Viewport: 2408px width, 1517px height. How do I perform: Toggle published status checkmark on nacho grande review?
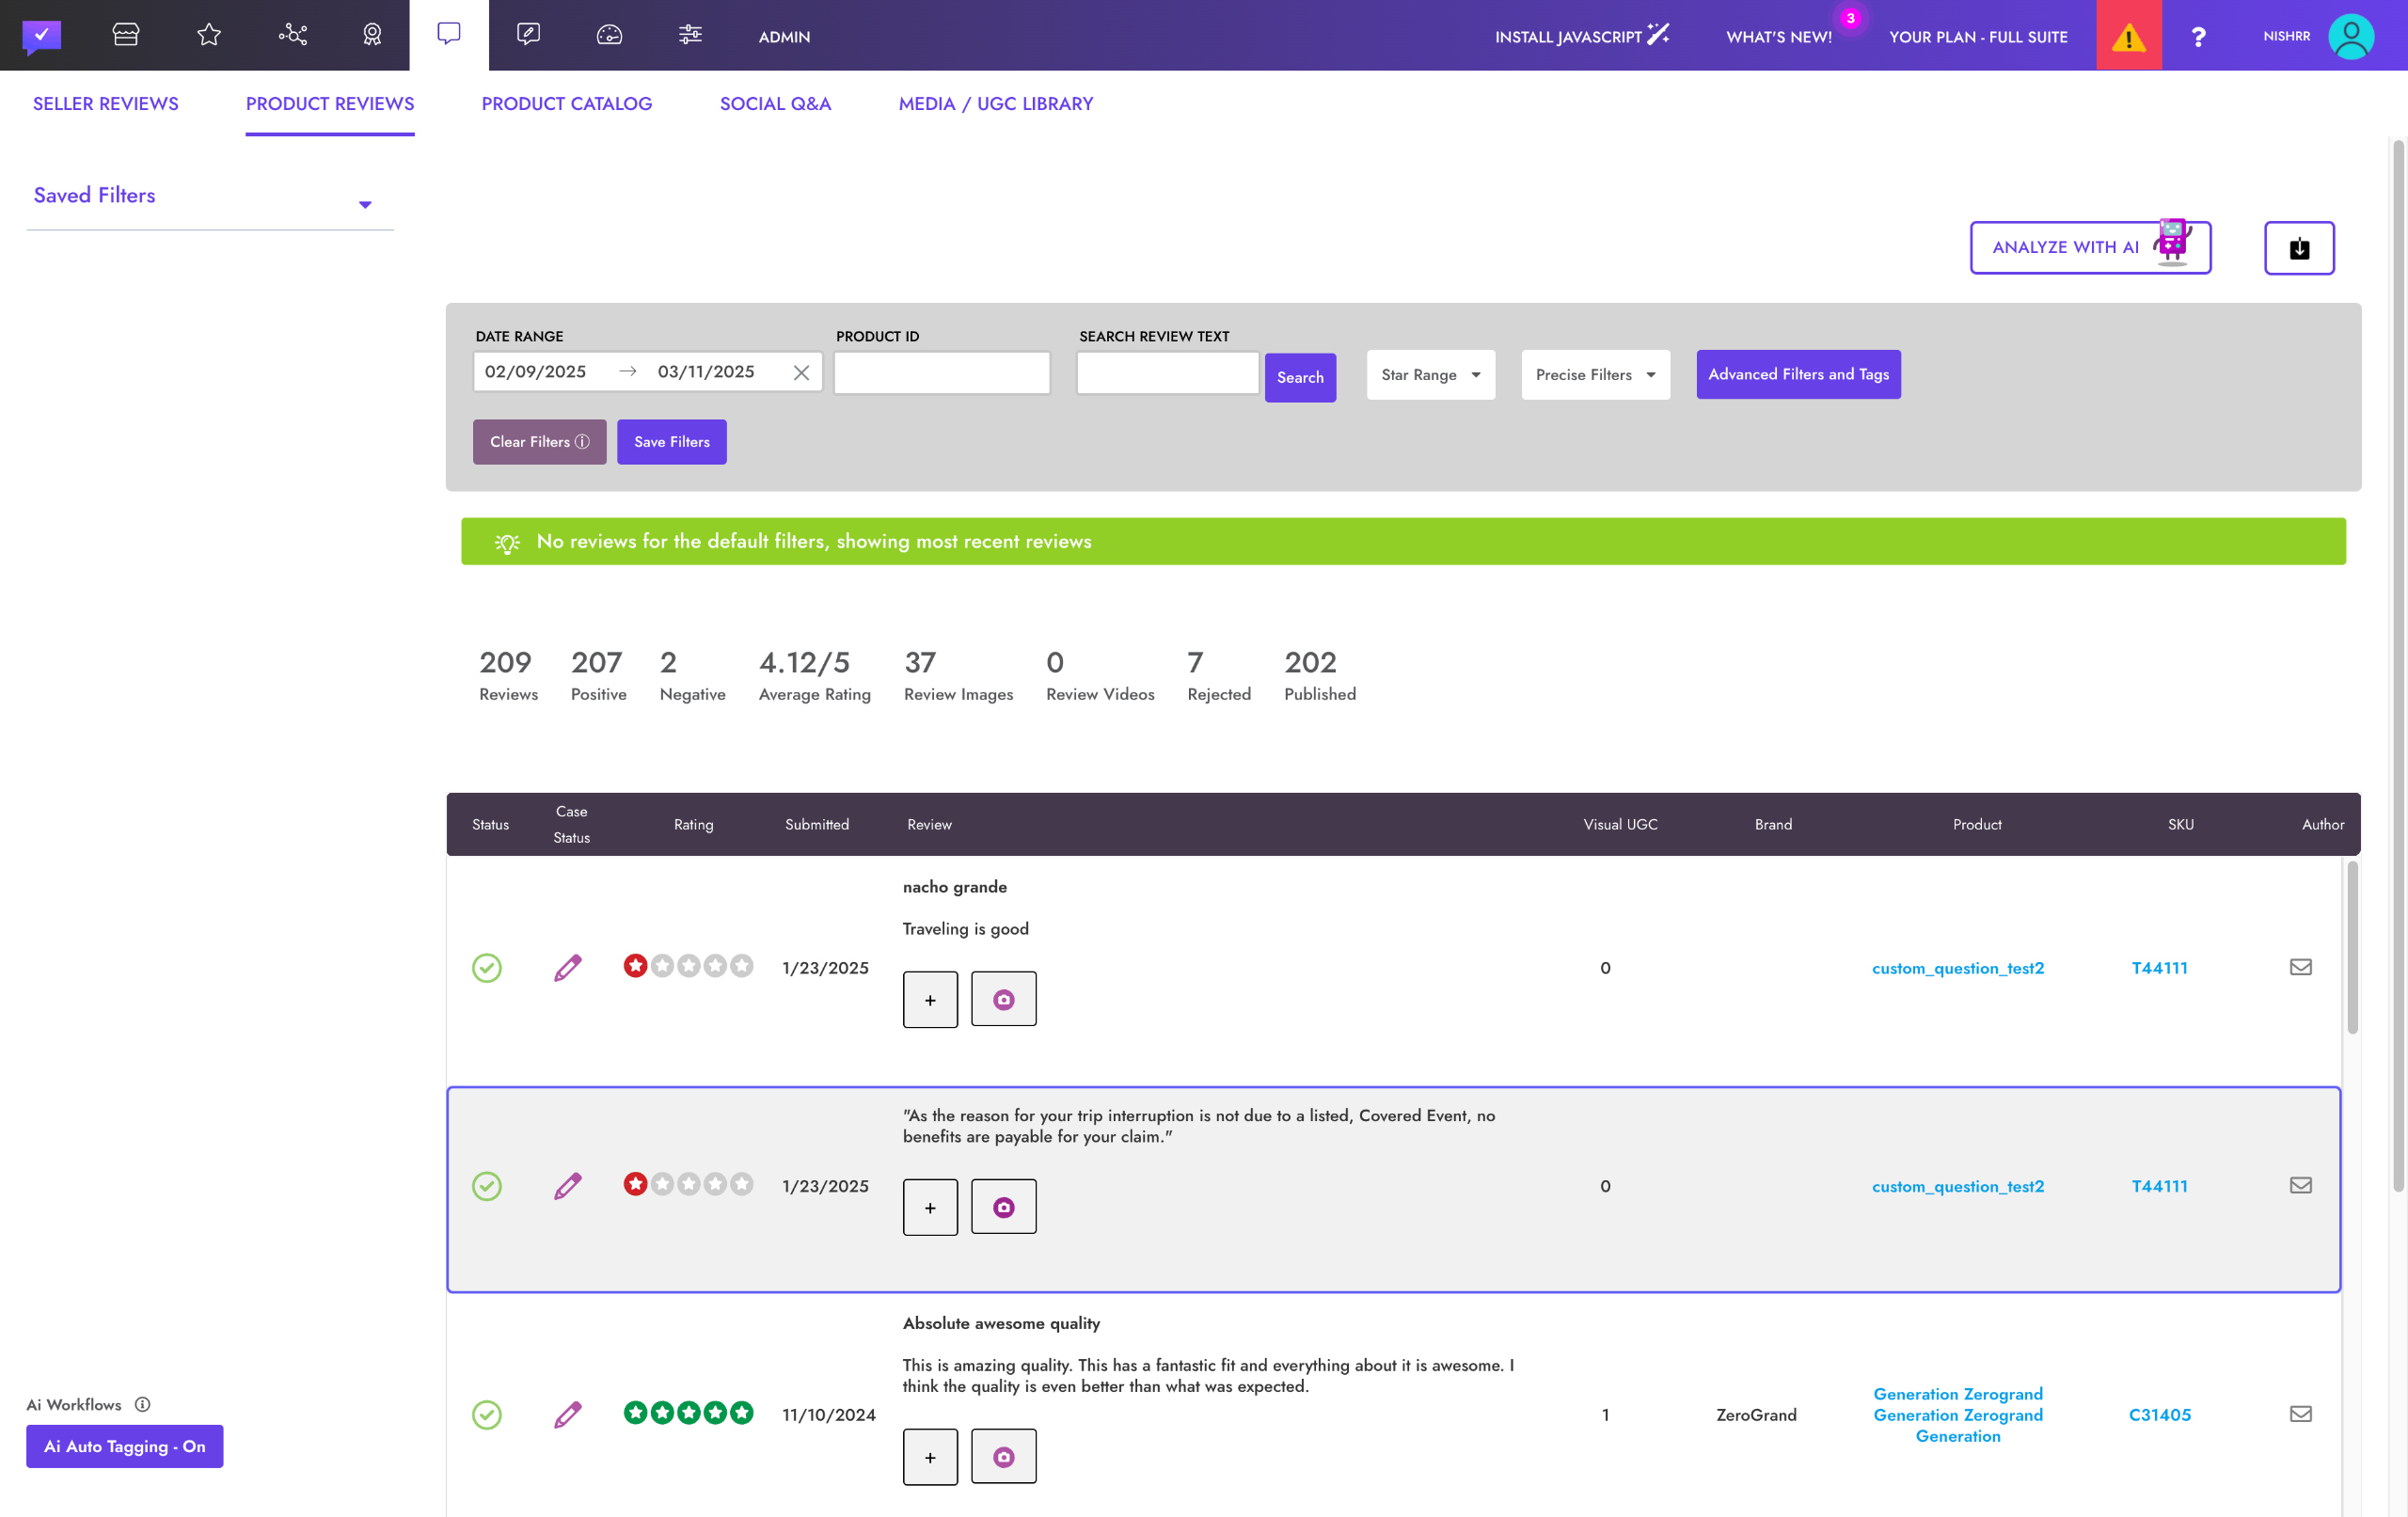(x=487, y=967)
